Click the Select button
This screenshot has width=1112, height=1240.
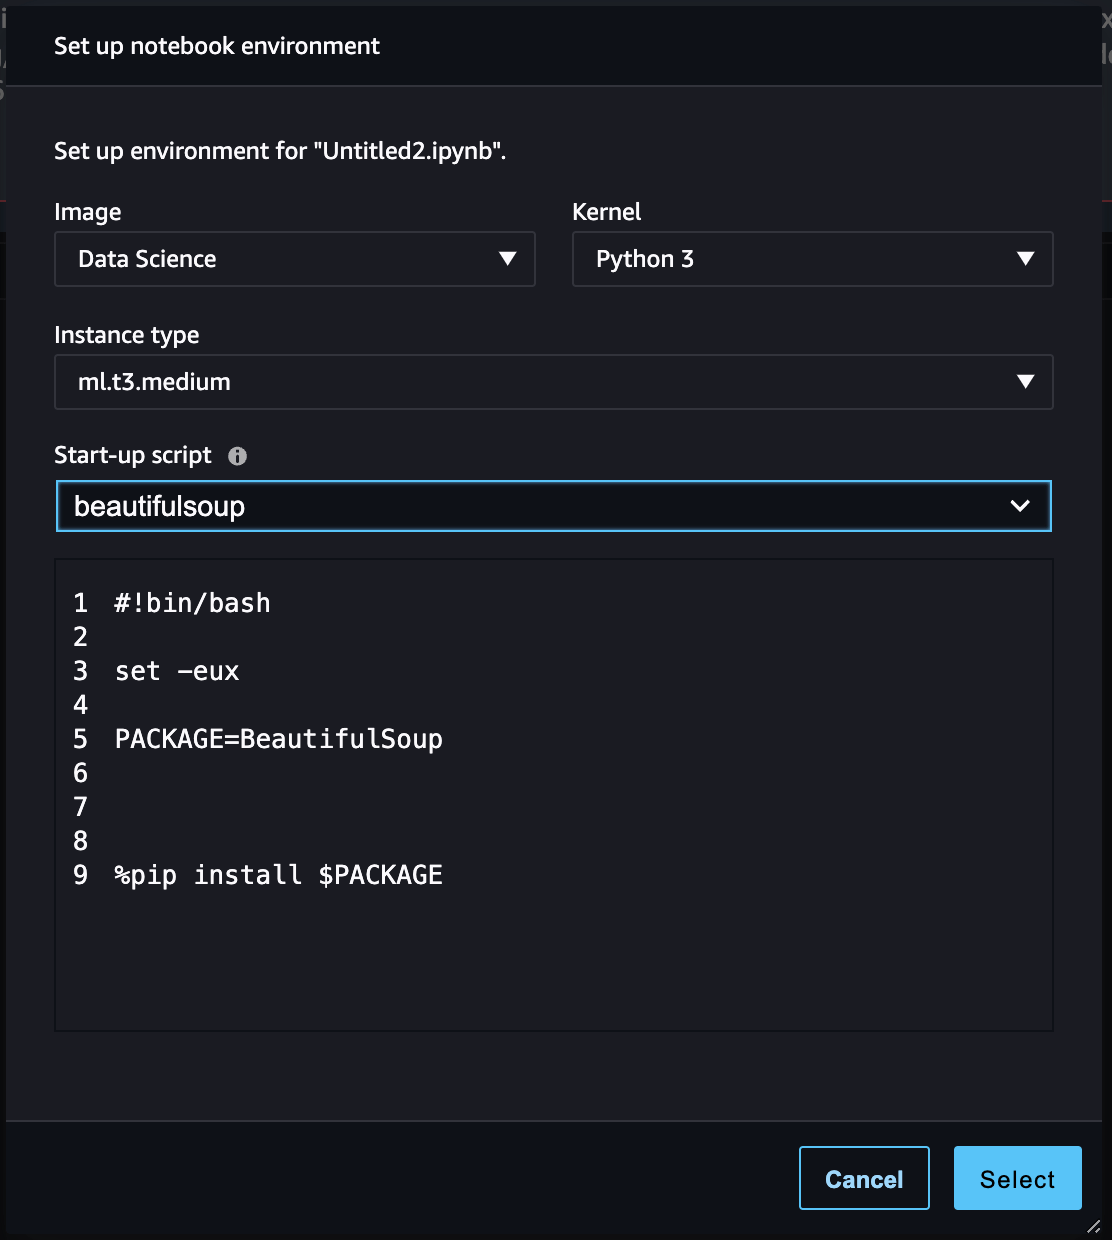1017,1178
